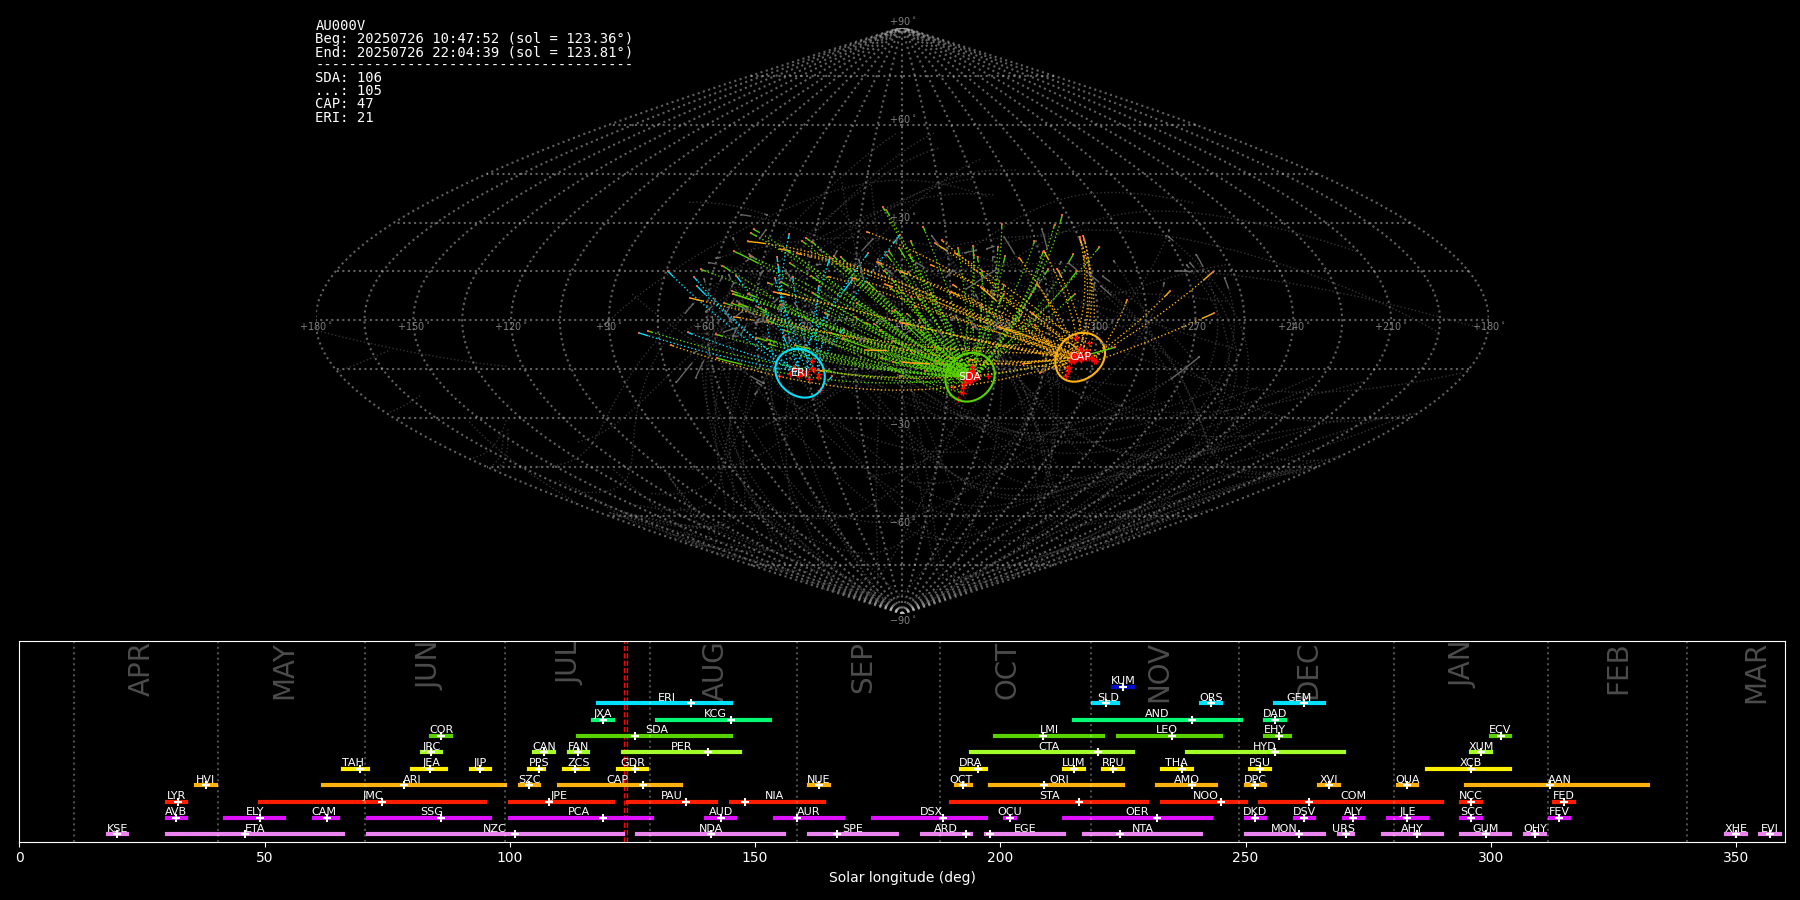
Task: Click the ORI shower bar in timeline
Action: [1056, 785]
